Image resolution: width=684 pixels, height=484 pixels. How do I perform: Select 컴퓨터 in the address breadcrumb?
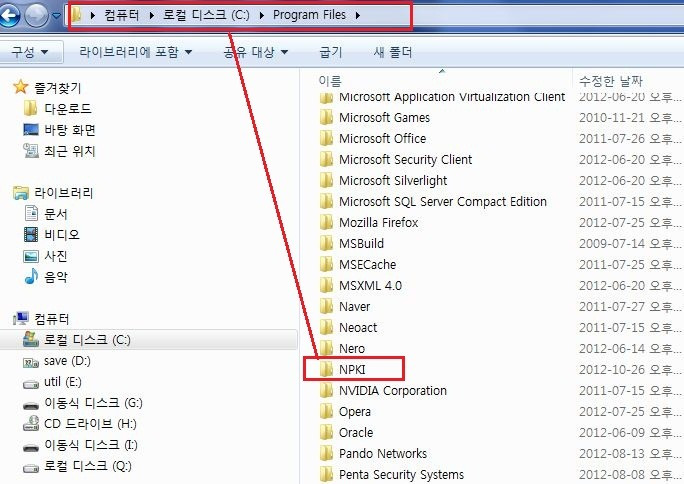(122, 15)
